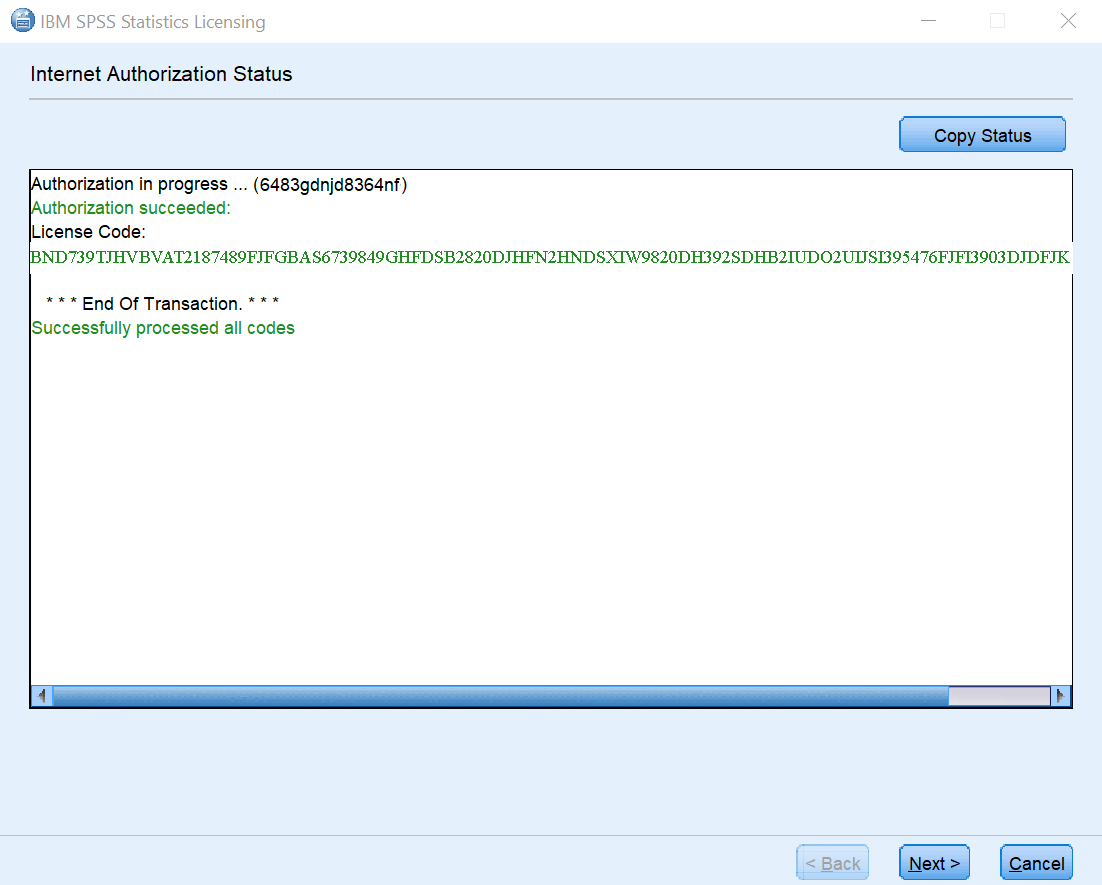Click the Successfully processed all codes text
Viewport: 1102px width, 885px height.
coord(163,327)
